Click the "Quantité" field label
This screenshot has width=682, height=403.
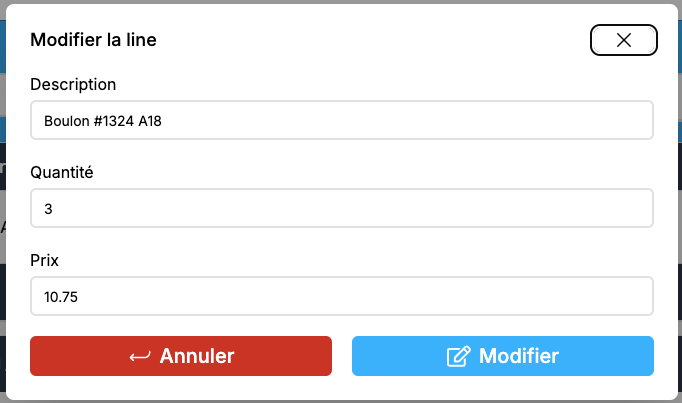coord(62,172)
